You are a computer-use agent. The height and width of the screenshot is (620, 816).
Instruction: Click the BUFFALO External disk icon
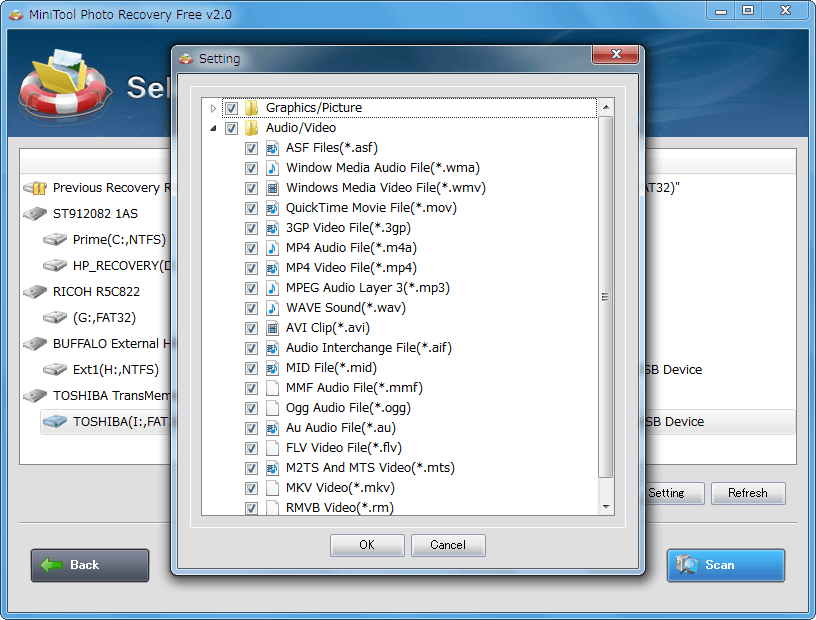tap(35, 344)
